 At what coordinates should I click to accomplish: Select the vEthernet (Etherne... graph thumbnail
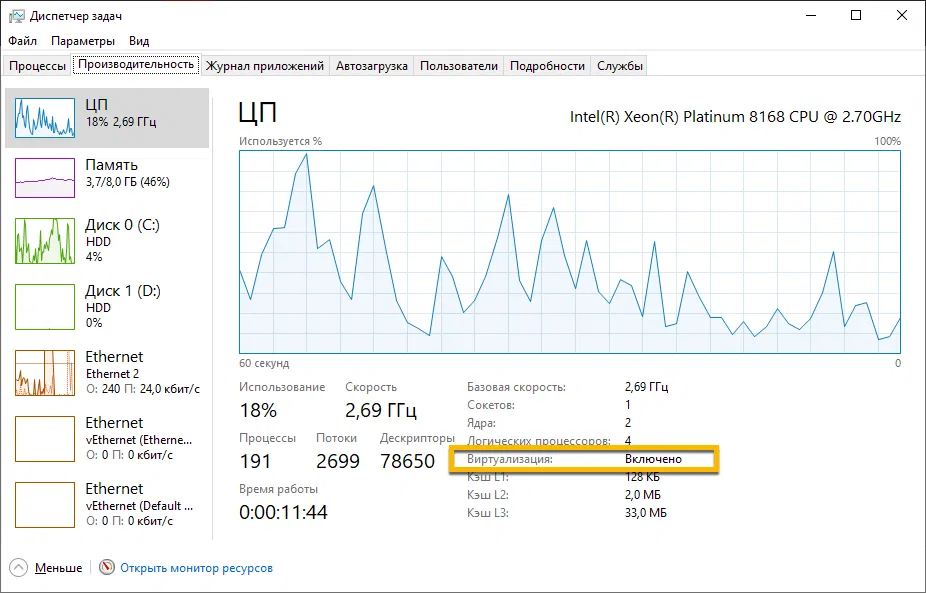[45, 439]
